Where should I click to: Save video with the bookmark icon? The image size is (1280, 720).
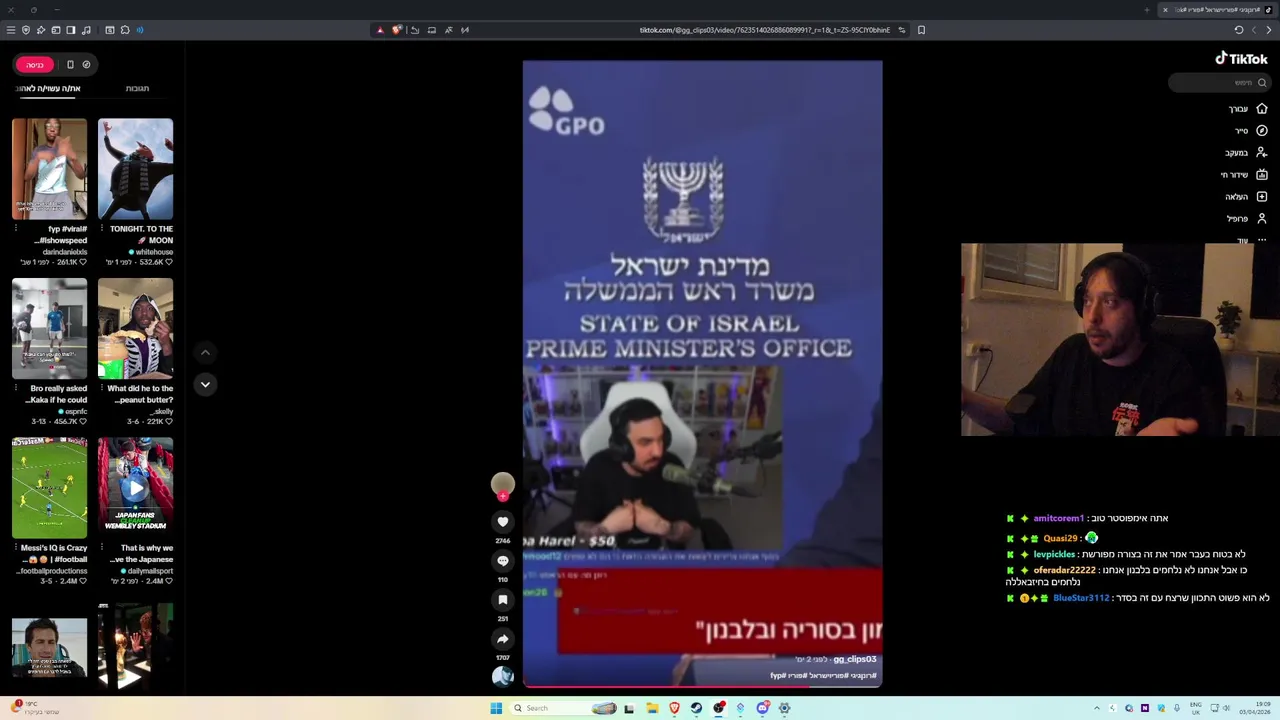click(503, 599)
